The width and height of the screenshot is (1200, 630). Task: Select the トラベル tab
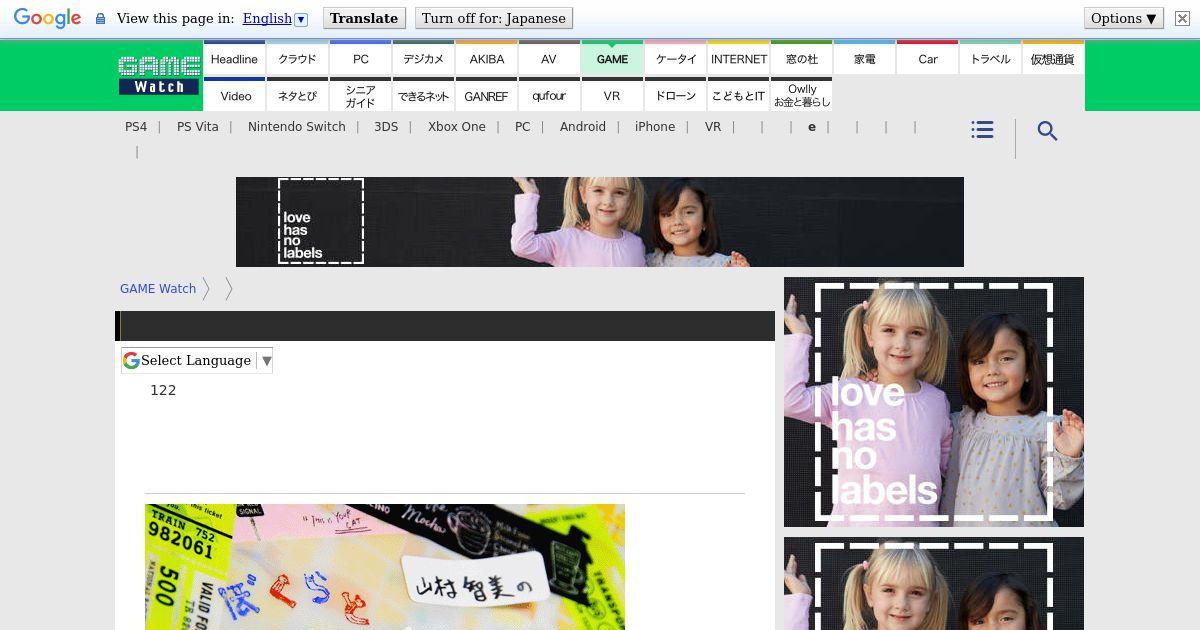click(x=990, y=59)
